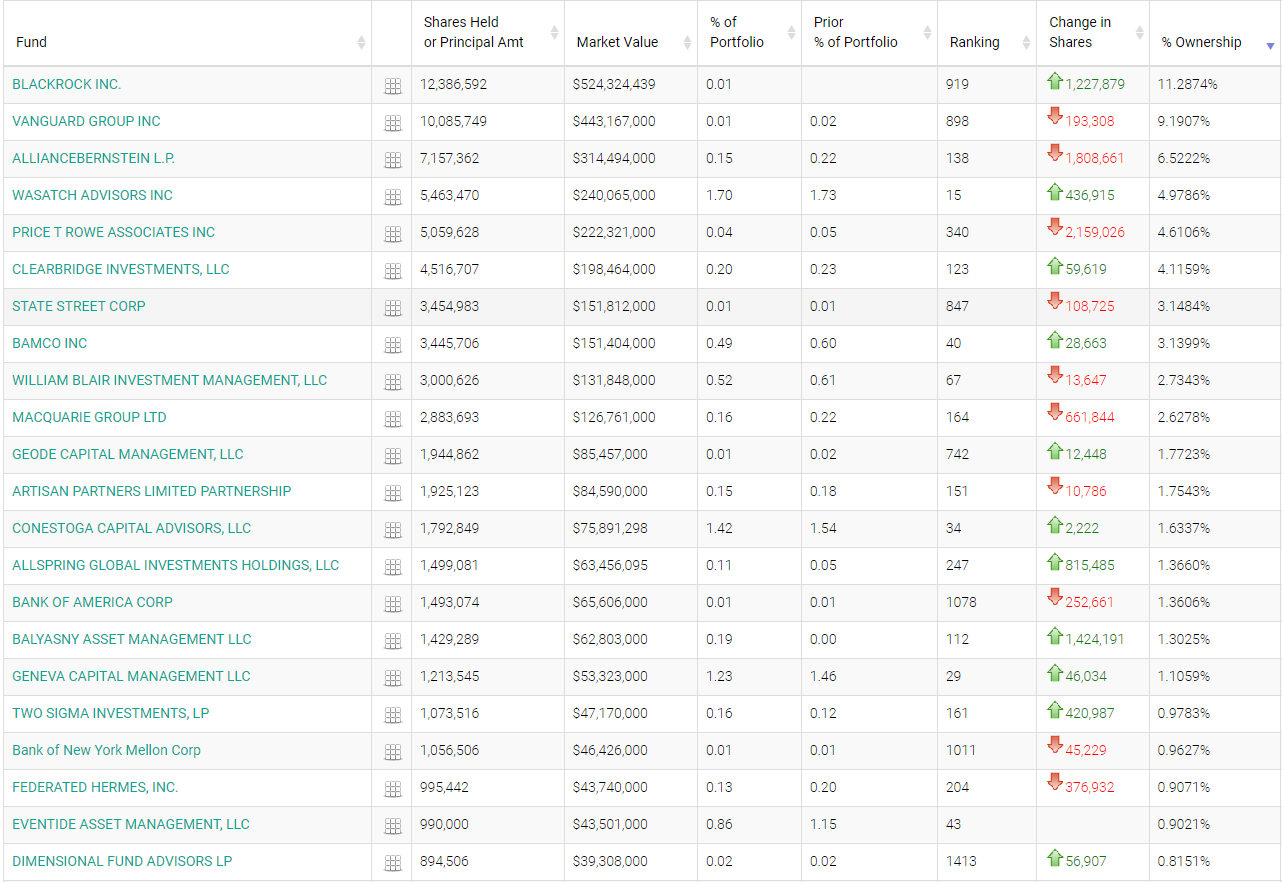This screenshot has width=1282, height=882.
Task: Open the grid icon for BAMCO Inc row
Action: click(x=392, y=345)
